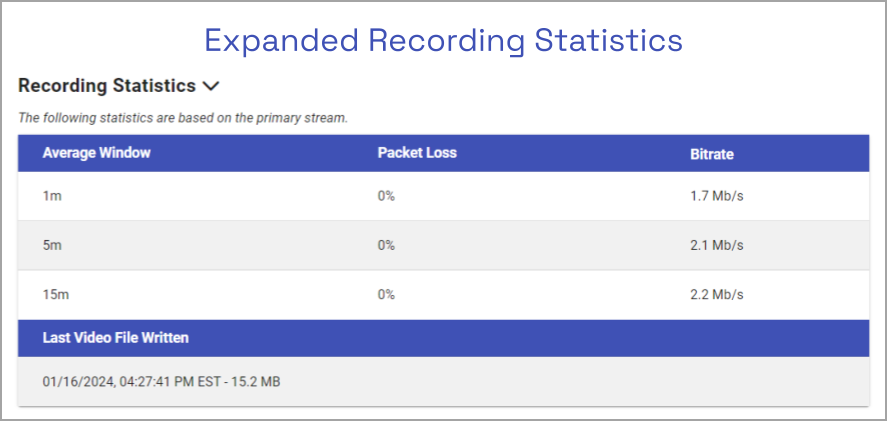The height and width of the screenshot is (421, 887).
Task: Click the Recording Statistics section title
Action: [x=107, y=86]
